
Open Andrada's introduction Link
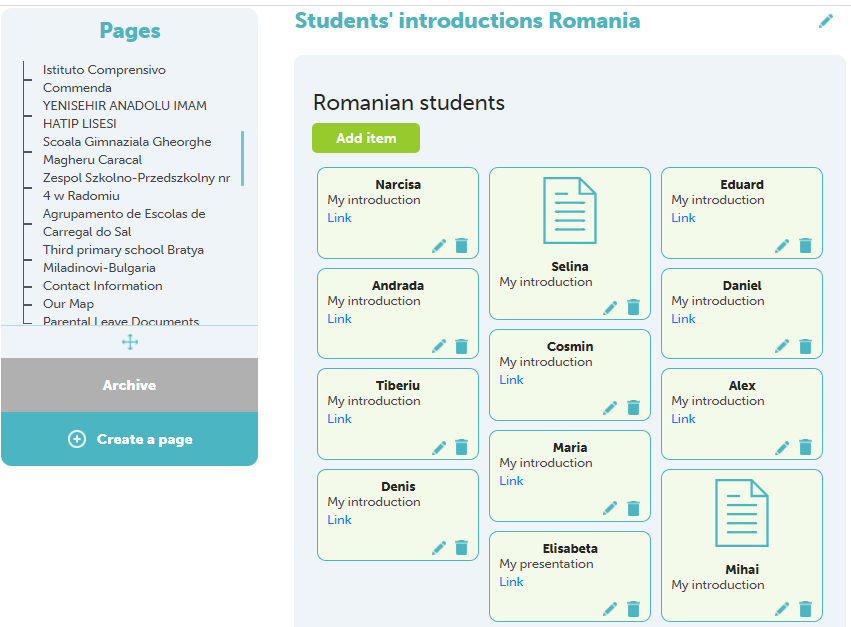[x=339, y=319]
